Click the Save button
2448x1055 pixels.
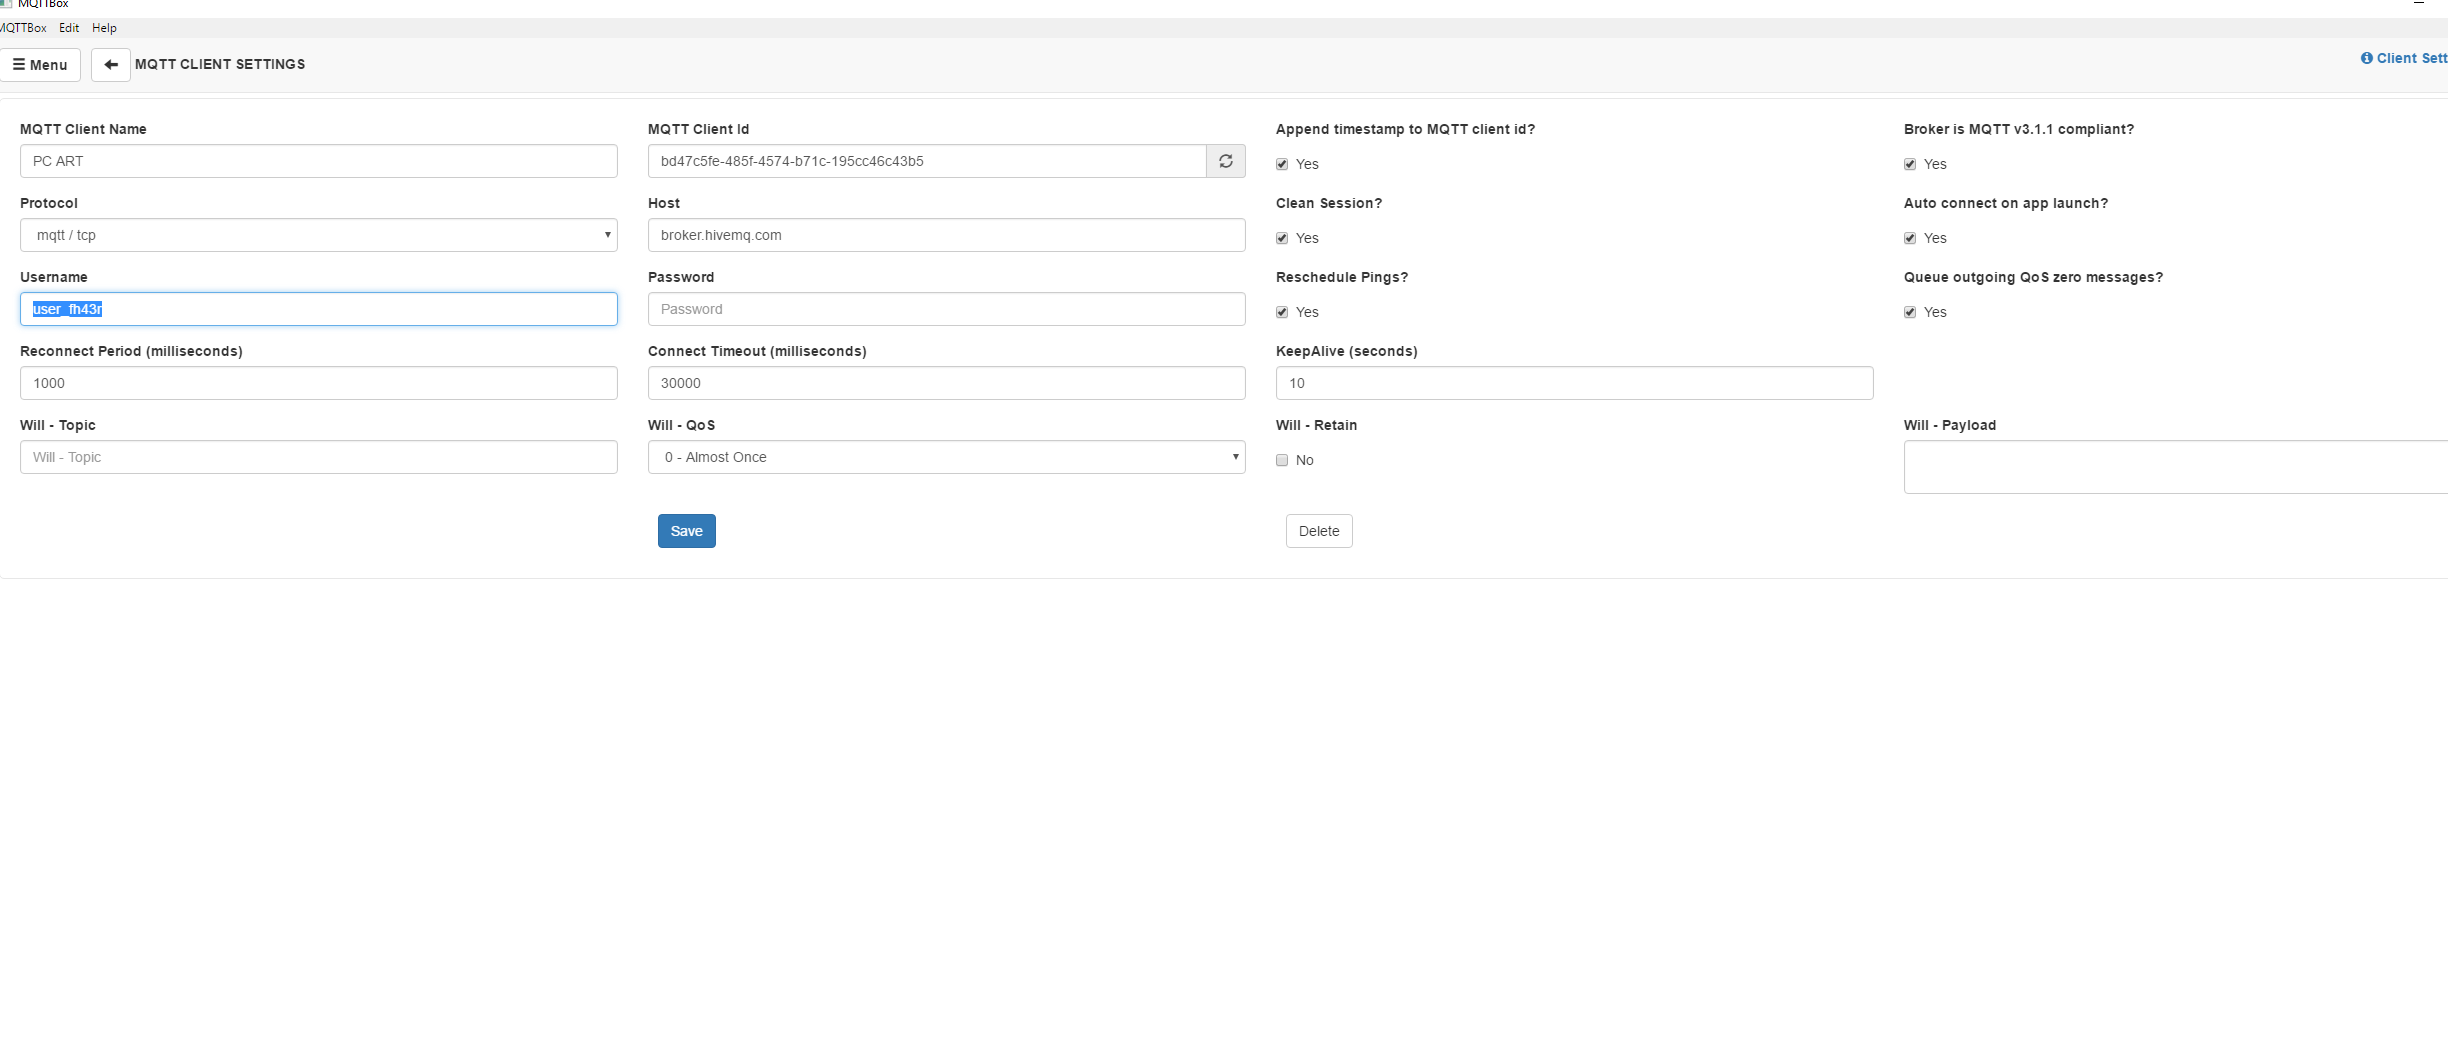(686, 531)
